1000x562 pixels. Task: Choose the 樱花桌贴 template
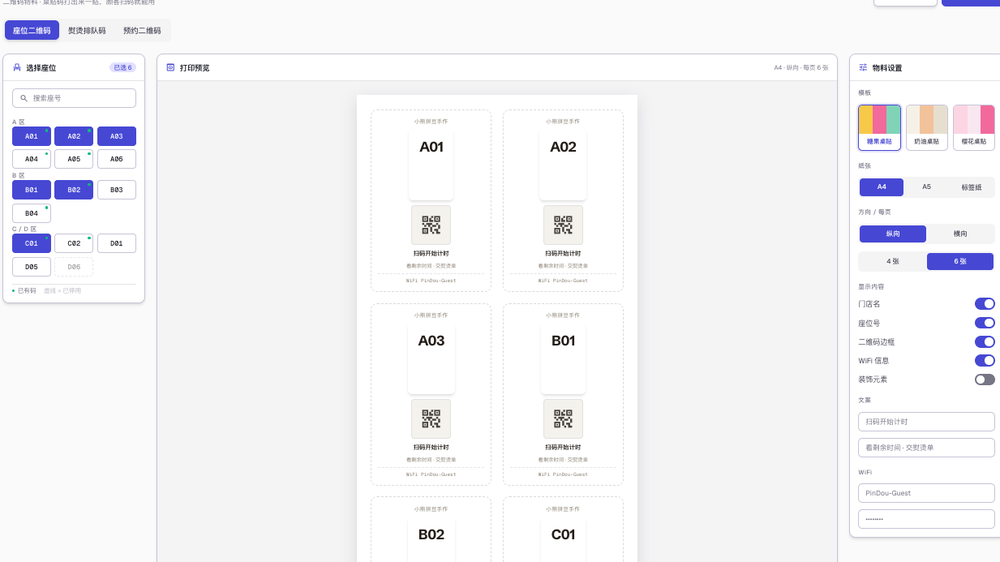[x=974, y=128]
